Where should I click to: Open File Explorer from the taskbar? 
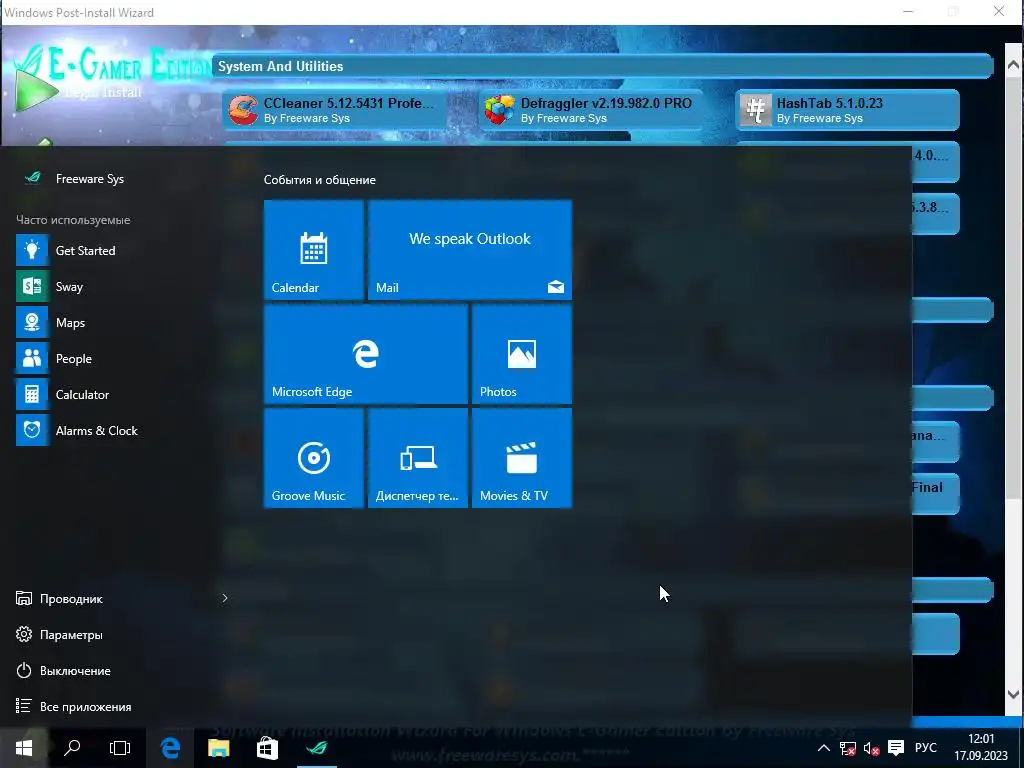coord(219,748)
